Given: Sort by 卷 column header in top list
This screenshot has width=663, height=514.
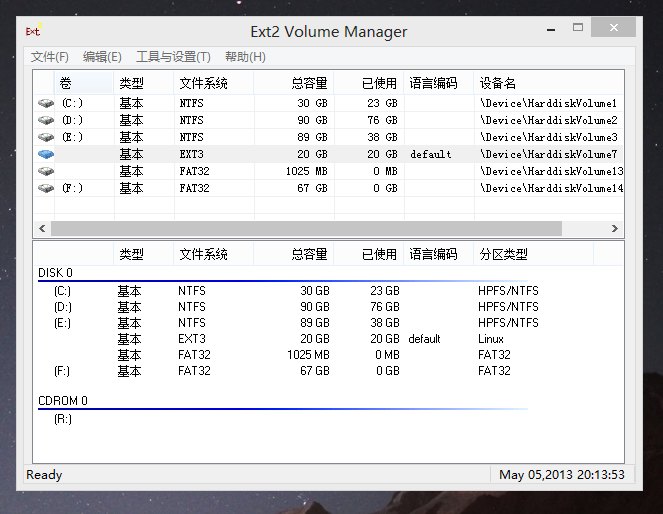Looking at the screenshot, I should (84, 82).
